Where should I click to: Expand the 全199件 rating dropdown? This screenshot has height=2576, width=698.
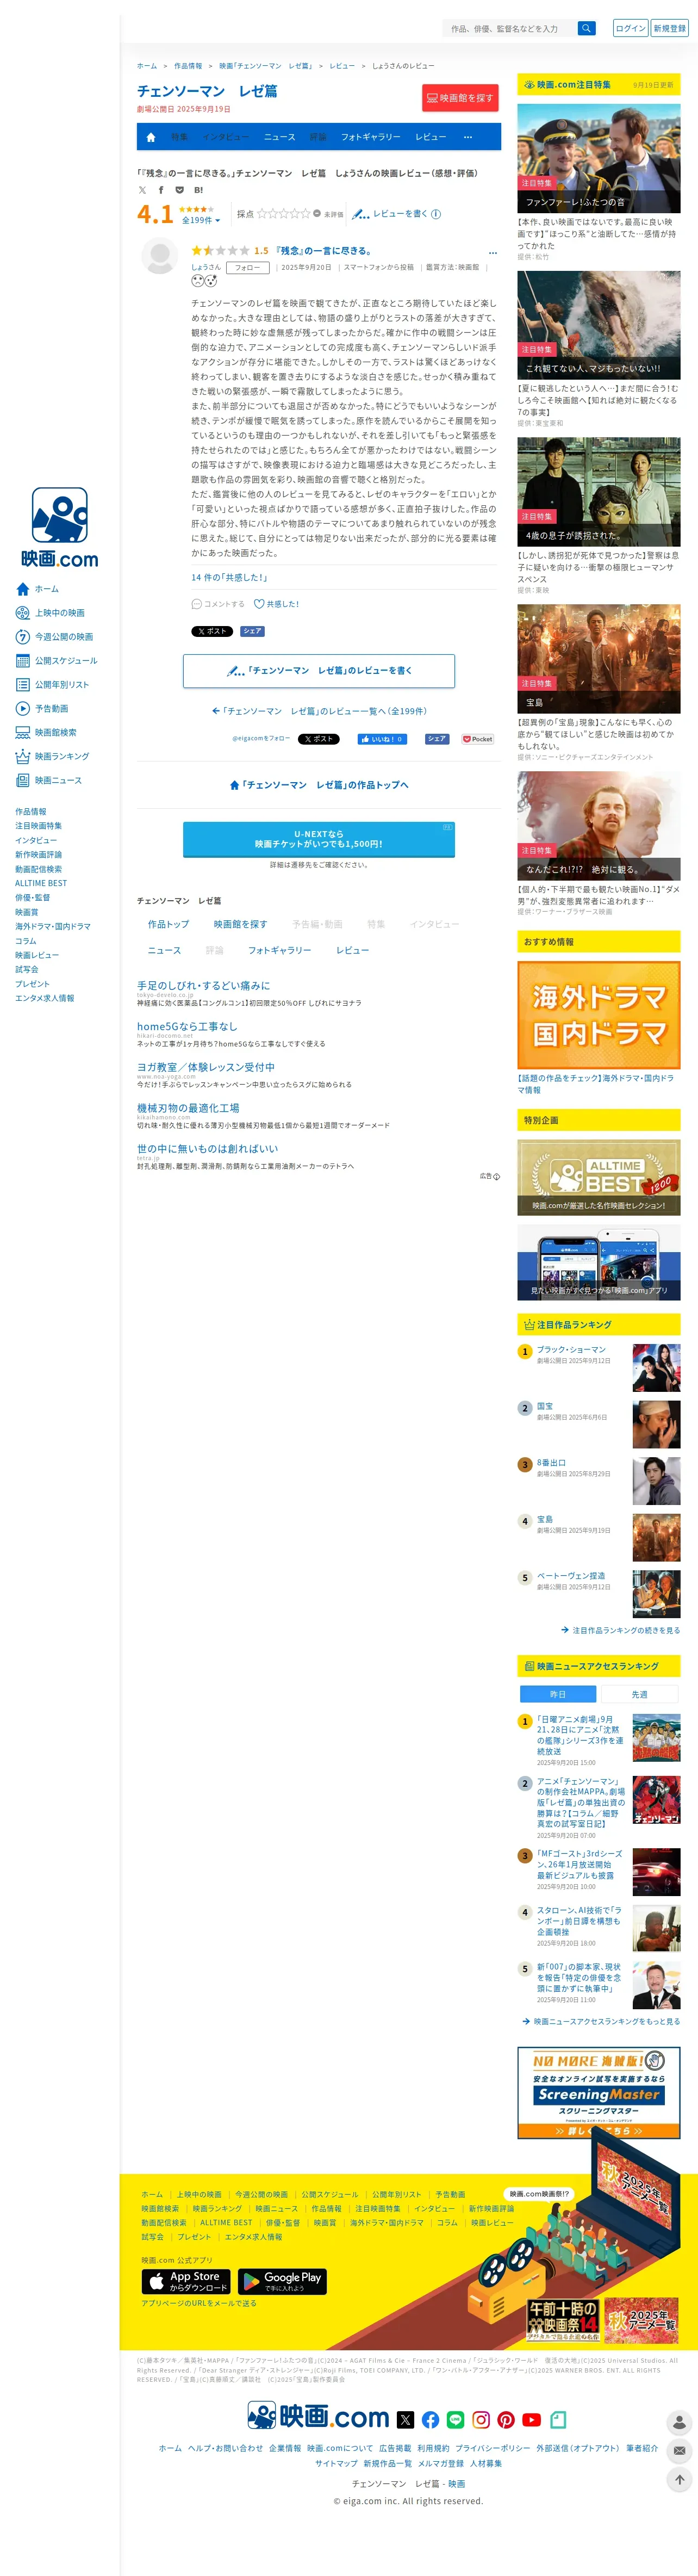pyautogui.click(x=200, y=220)
